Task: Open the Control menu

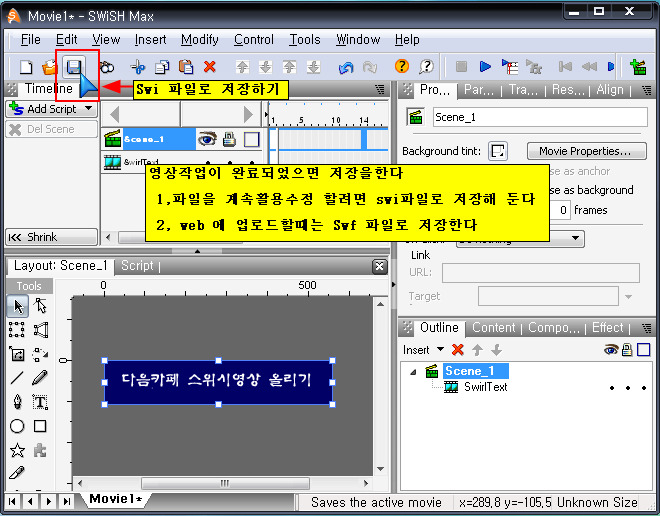Action: pyautogui.click(x=254, y=40)
